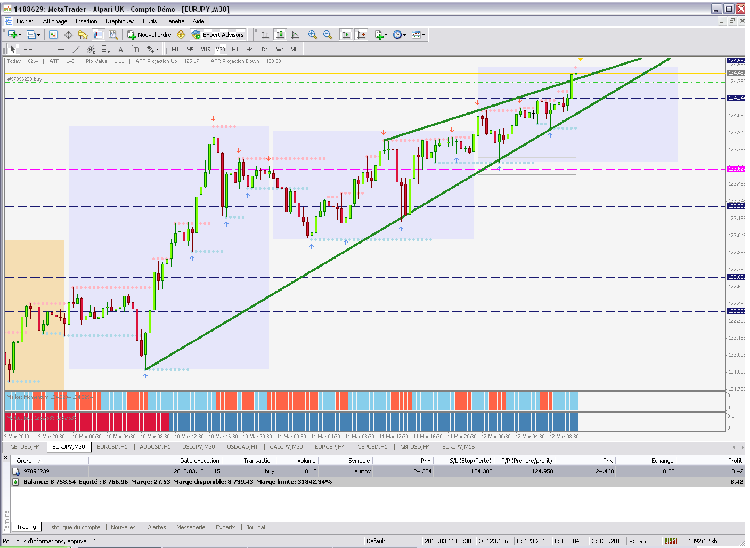
Task: Zoom in on the chart
Action: click(312, 34)
